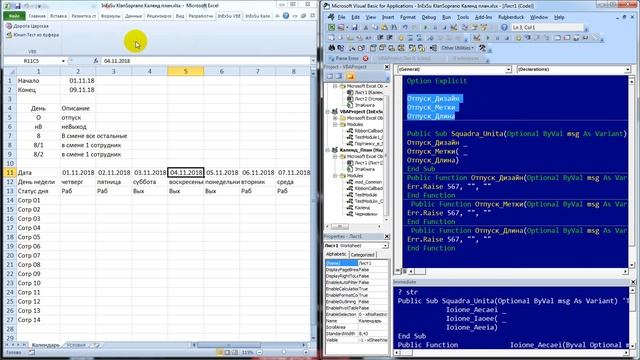Open the Properties object dropdown showing Лист1 Worksheet
Screen dimensions: 640x360
[385, 246]
